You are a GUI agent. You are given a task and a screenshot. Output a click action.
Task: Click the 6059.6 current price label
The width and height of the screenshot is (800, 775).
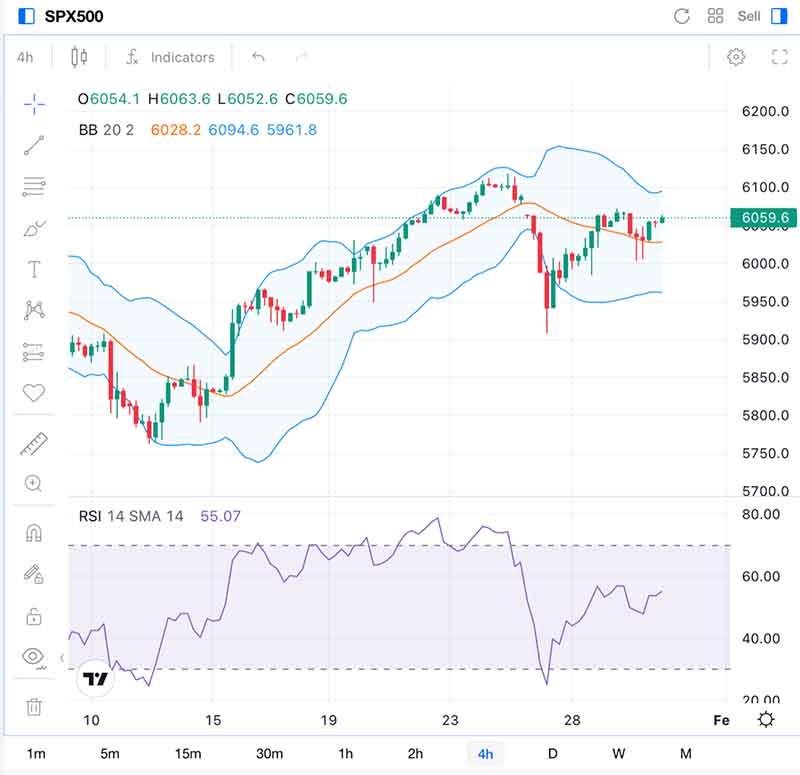(x=765, y=218)
